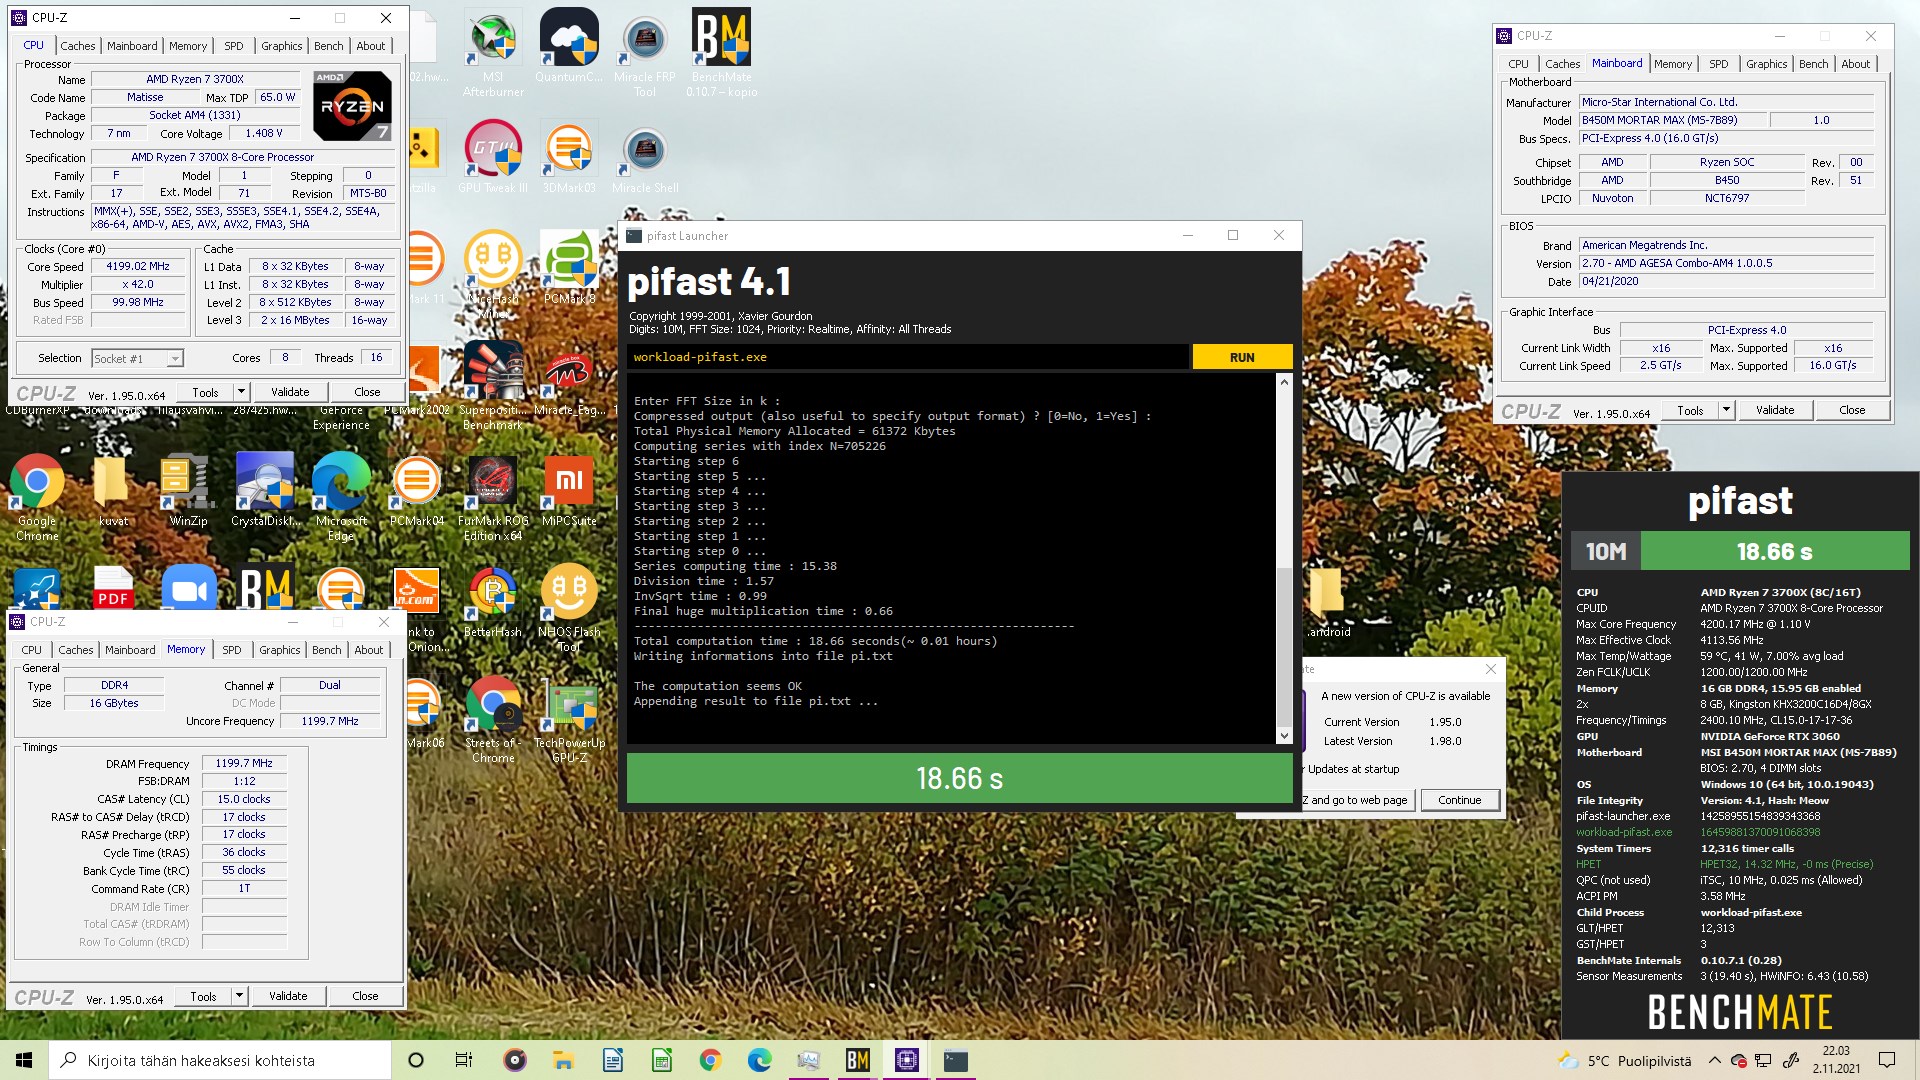The width and height of the screenshot is (1920, 1080).
Task: Click pifast console scroll up arrow
Action: click(x=1285, y=381)
